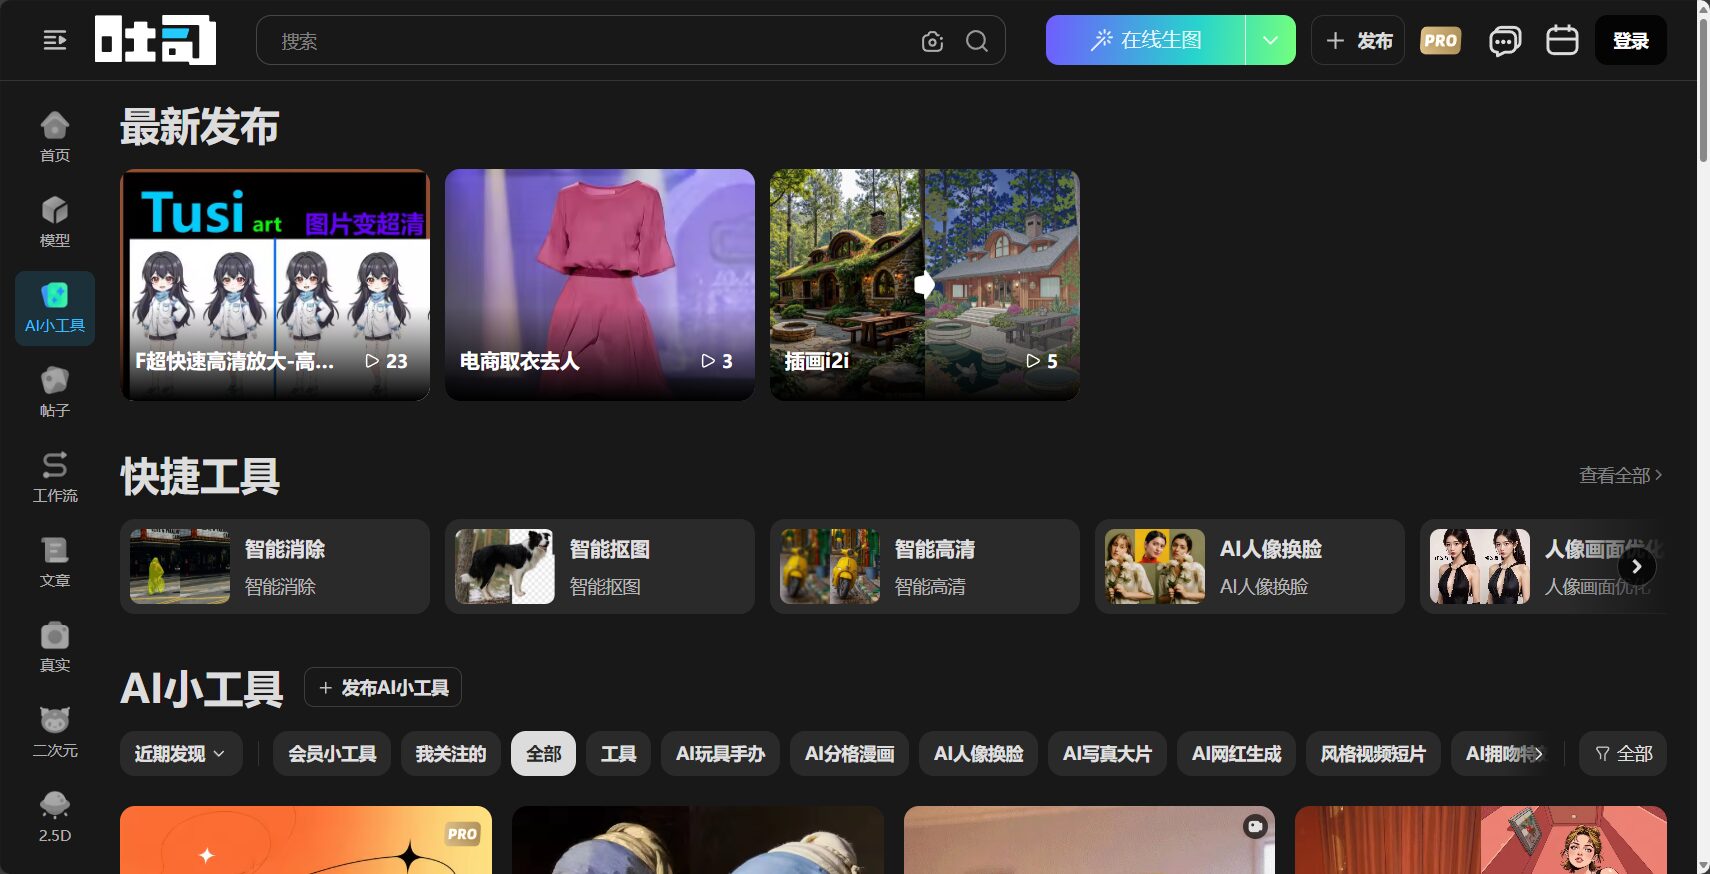
Task: Open the Tusi logo home link
Action: 155,40
